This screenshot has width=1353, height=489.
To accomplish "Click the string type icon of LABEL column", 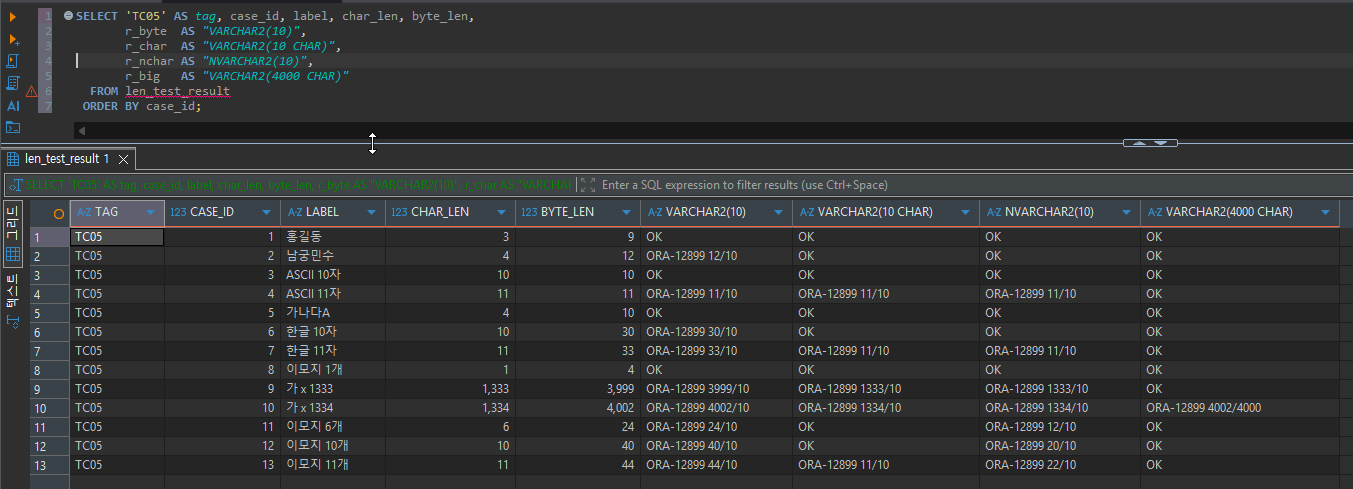I will coord(295,212).
